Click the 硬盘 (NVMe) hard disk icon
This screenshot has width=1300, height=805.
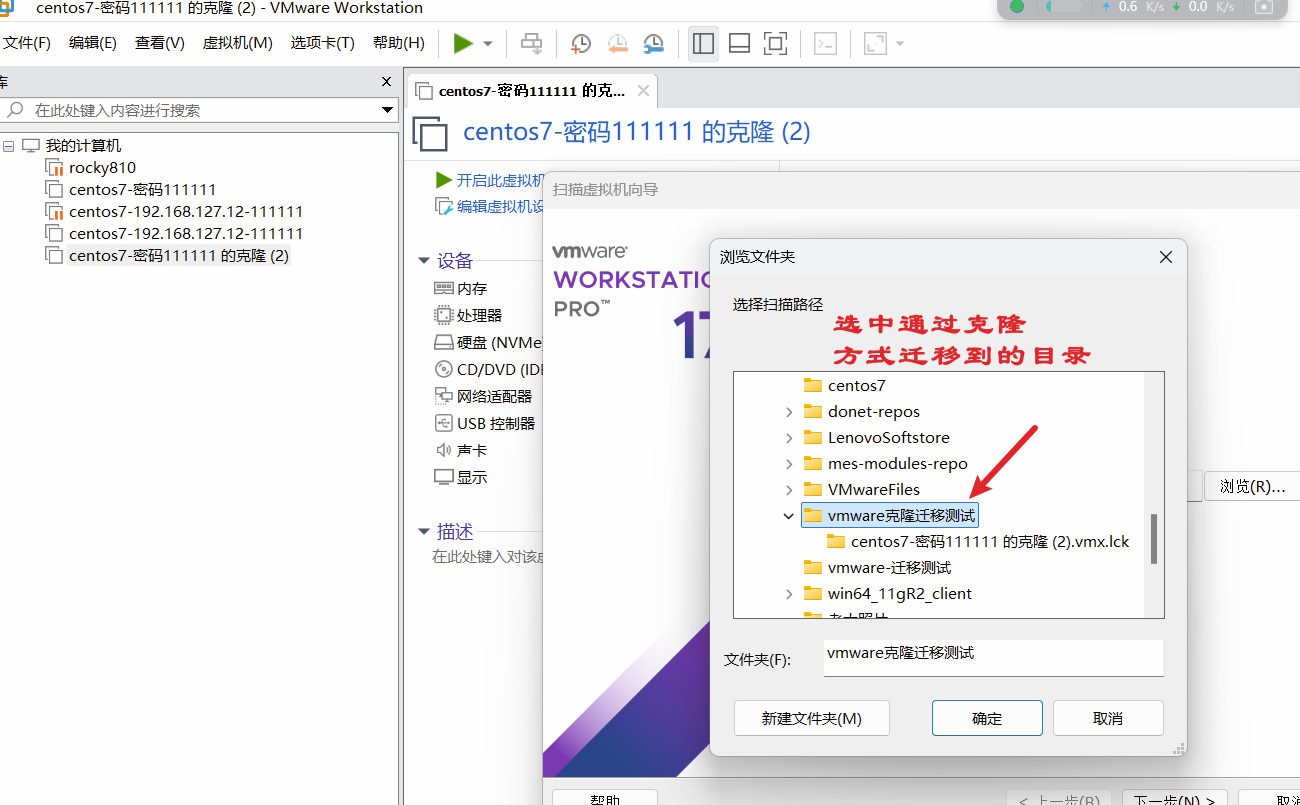click(444, 342)
